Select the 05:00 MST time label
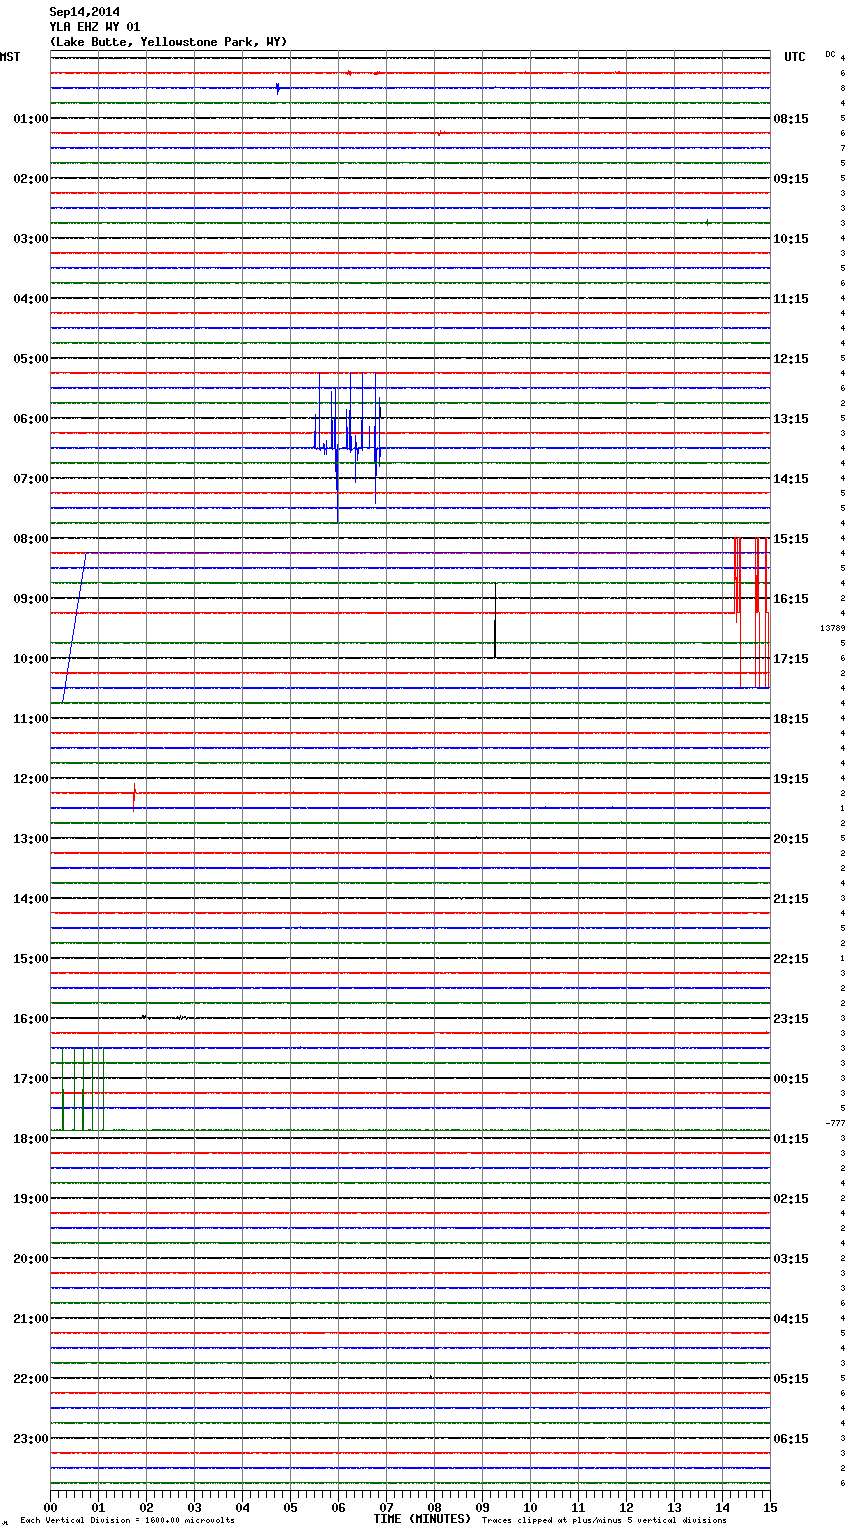The width and height of the screenshot is (850, 1534). point(30,359)
